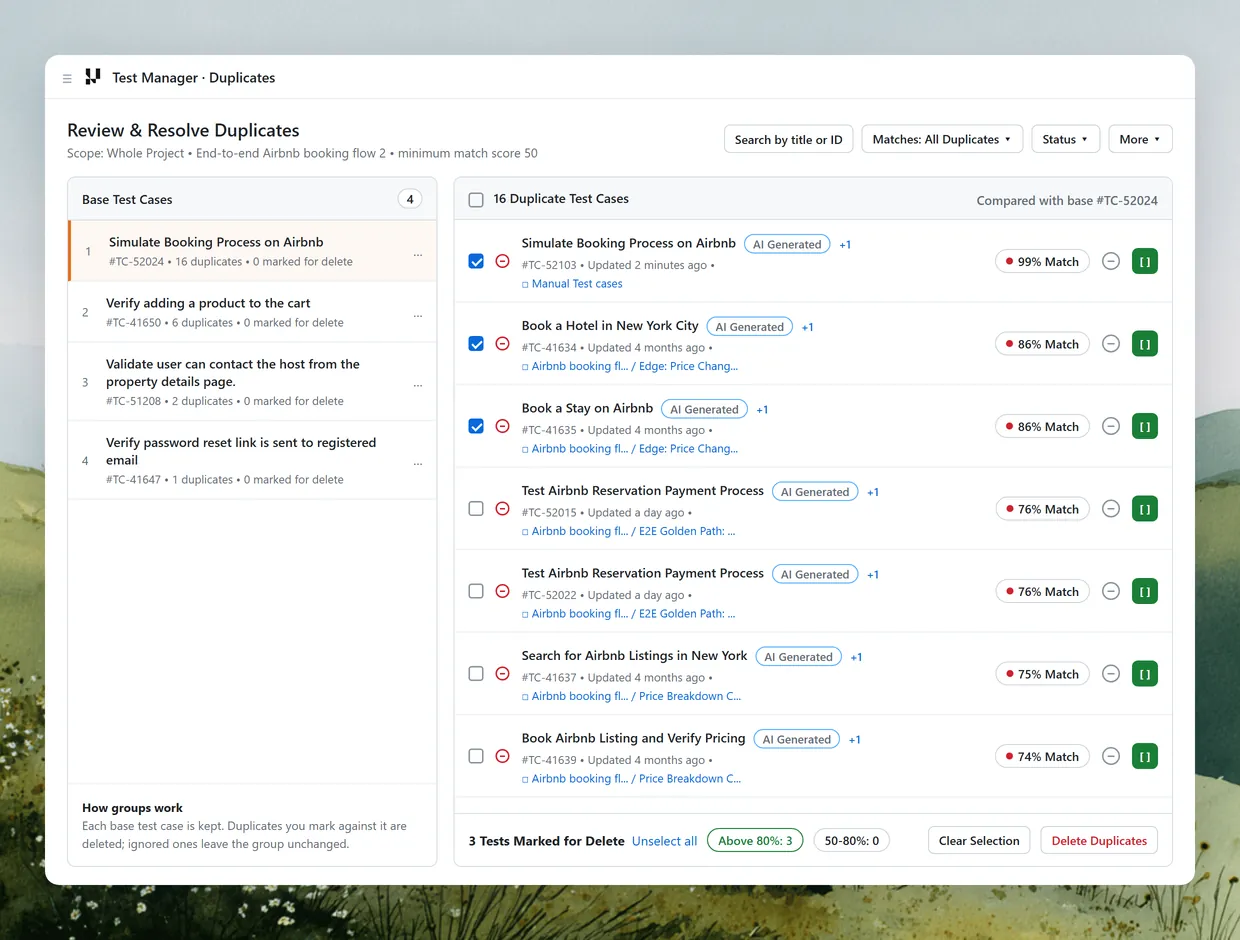
Task: Check Search for Airbnb Listings checkbox
Action: pyautogui.click(x=476, y=673)
